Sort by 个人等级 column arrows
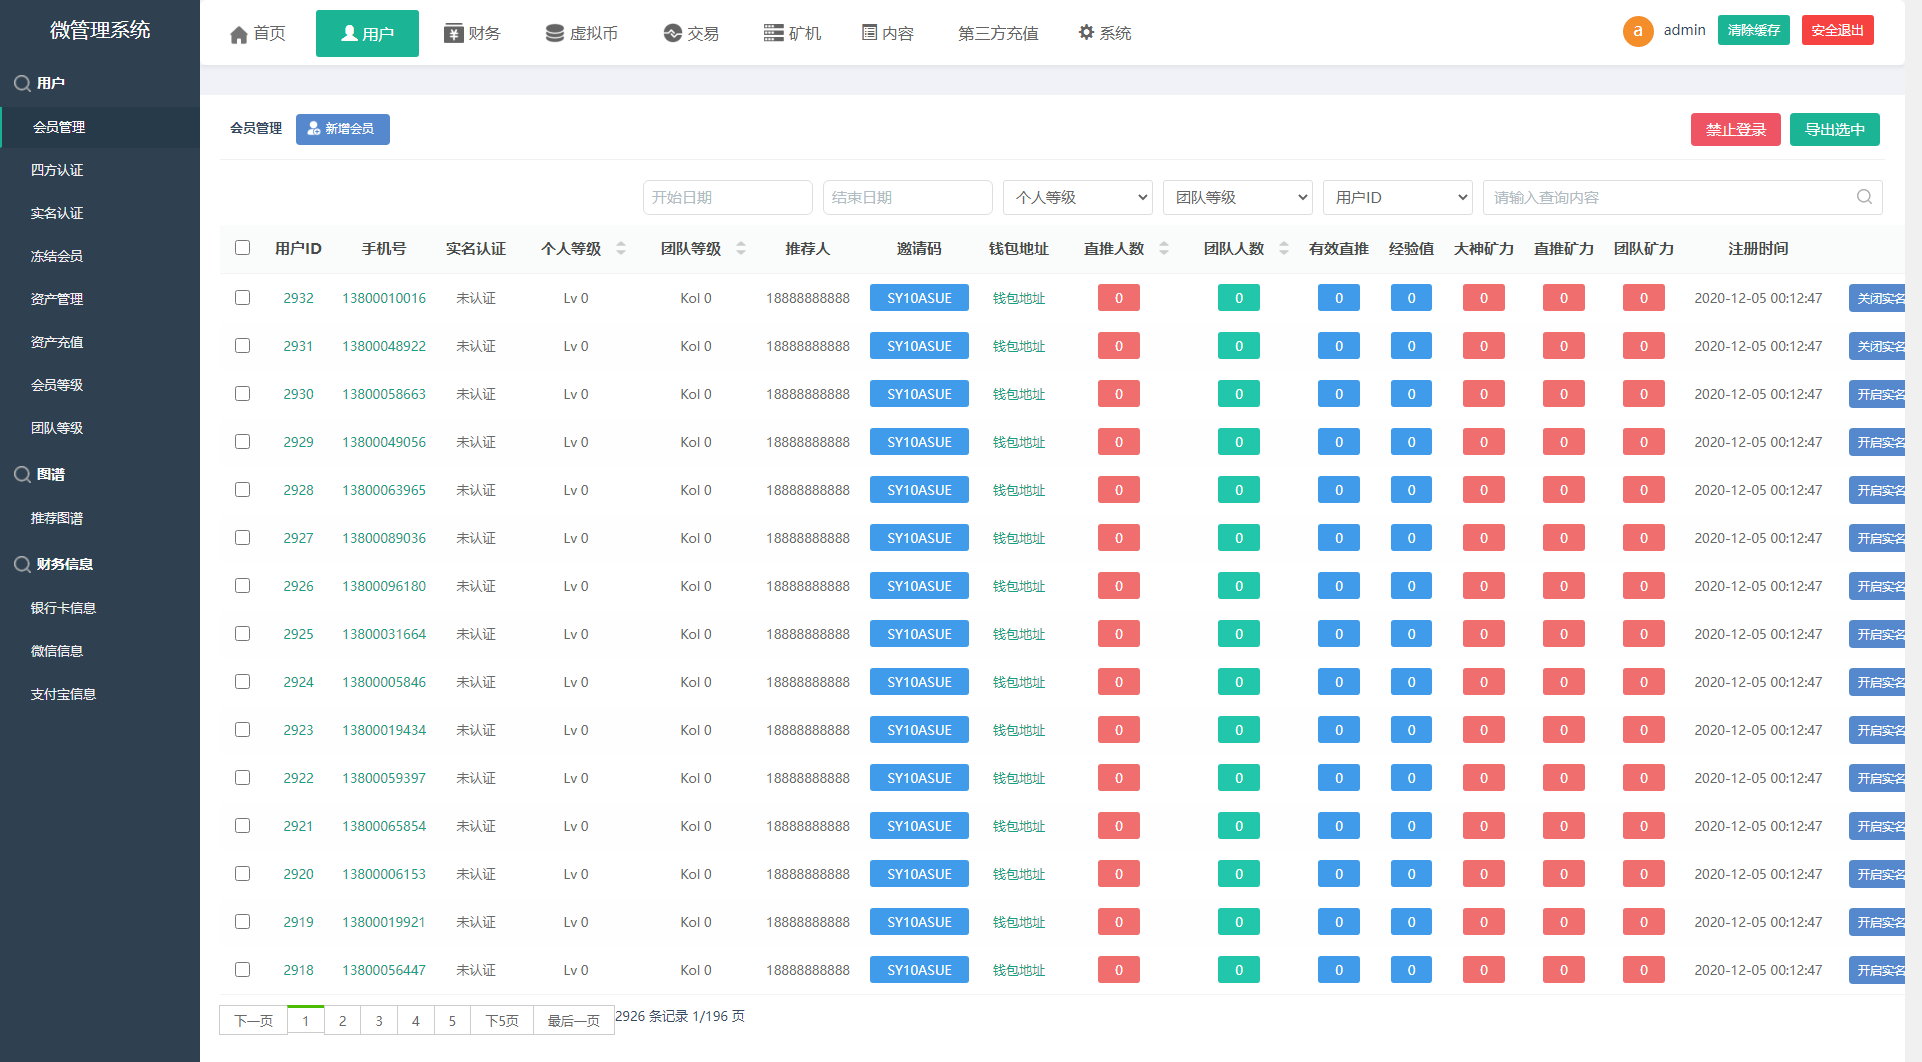The width and height of the screenshot is (1922, 1062). click(621, 248)
